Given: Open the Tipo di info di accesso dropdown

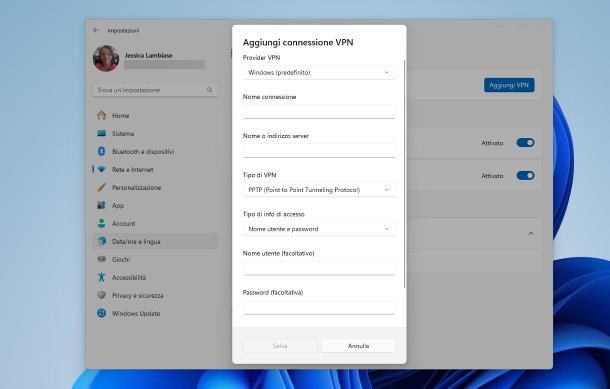Looking at the screenshot, I should [319, 229].
